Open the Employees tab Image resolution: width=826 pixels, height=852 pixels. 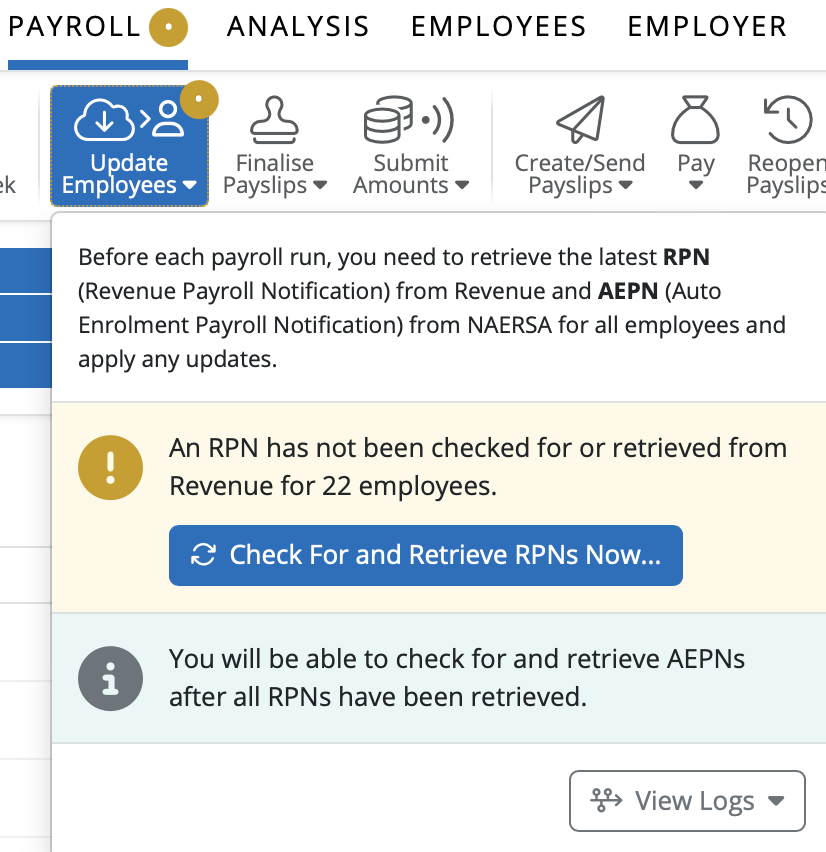point(498,27)
